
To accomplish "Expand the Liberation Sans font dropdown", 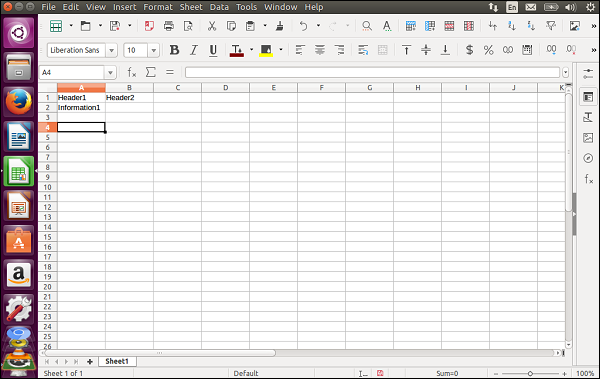I will [111, 50].
